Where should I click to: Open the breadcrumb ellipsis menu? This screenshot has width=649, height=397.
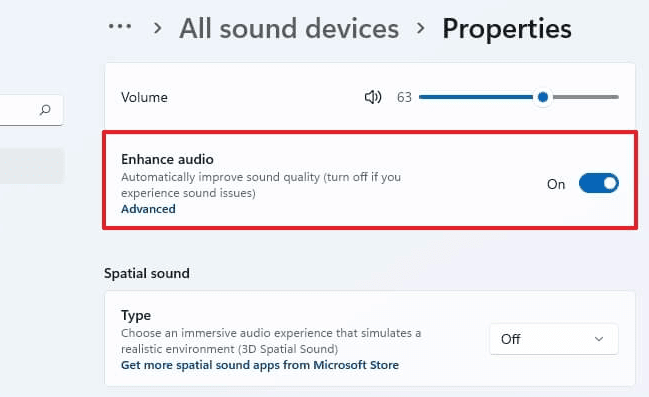120,27
